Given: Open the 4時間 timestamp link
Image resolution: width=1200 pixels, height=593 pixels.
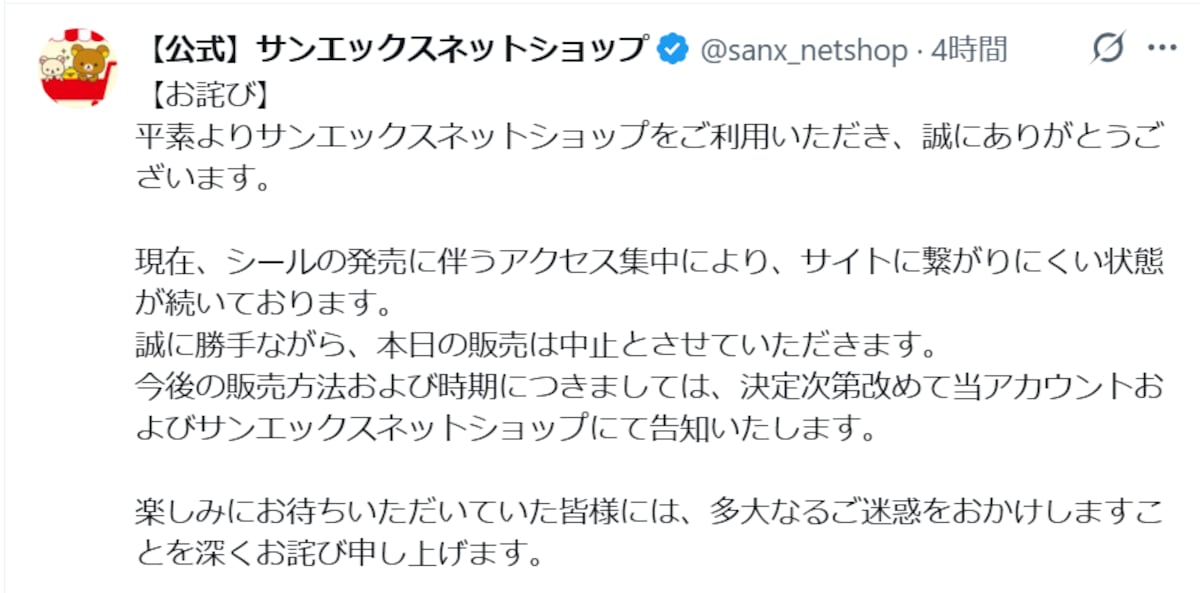Looking at the screenshot, I should (x=968, y=46).
